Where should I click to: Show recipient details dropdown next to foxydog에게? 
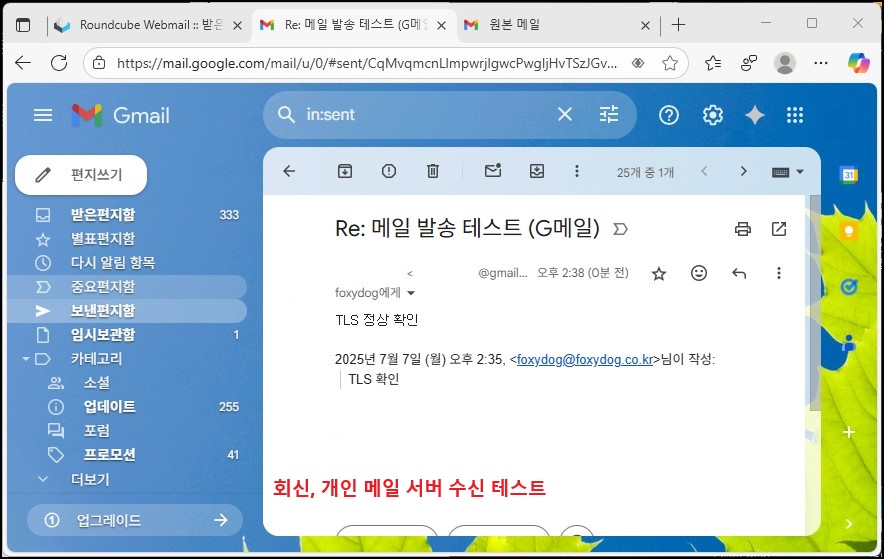[x=411, y=293]
